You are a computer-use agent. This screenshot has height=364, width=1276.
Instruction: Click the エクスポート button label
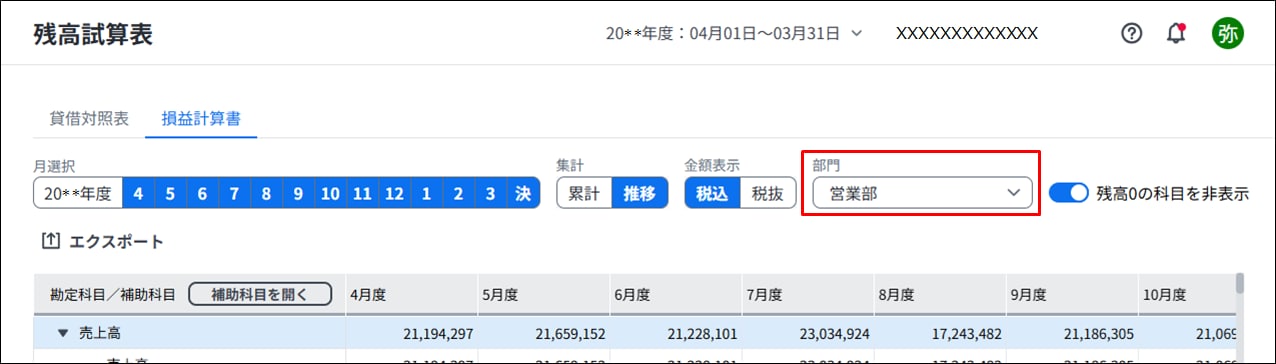(116, 242)
